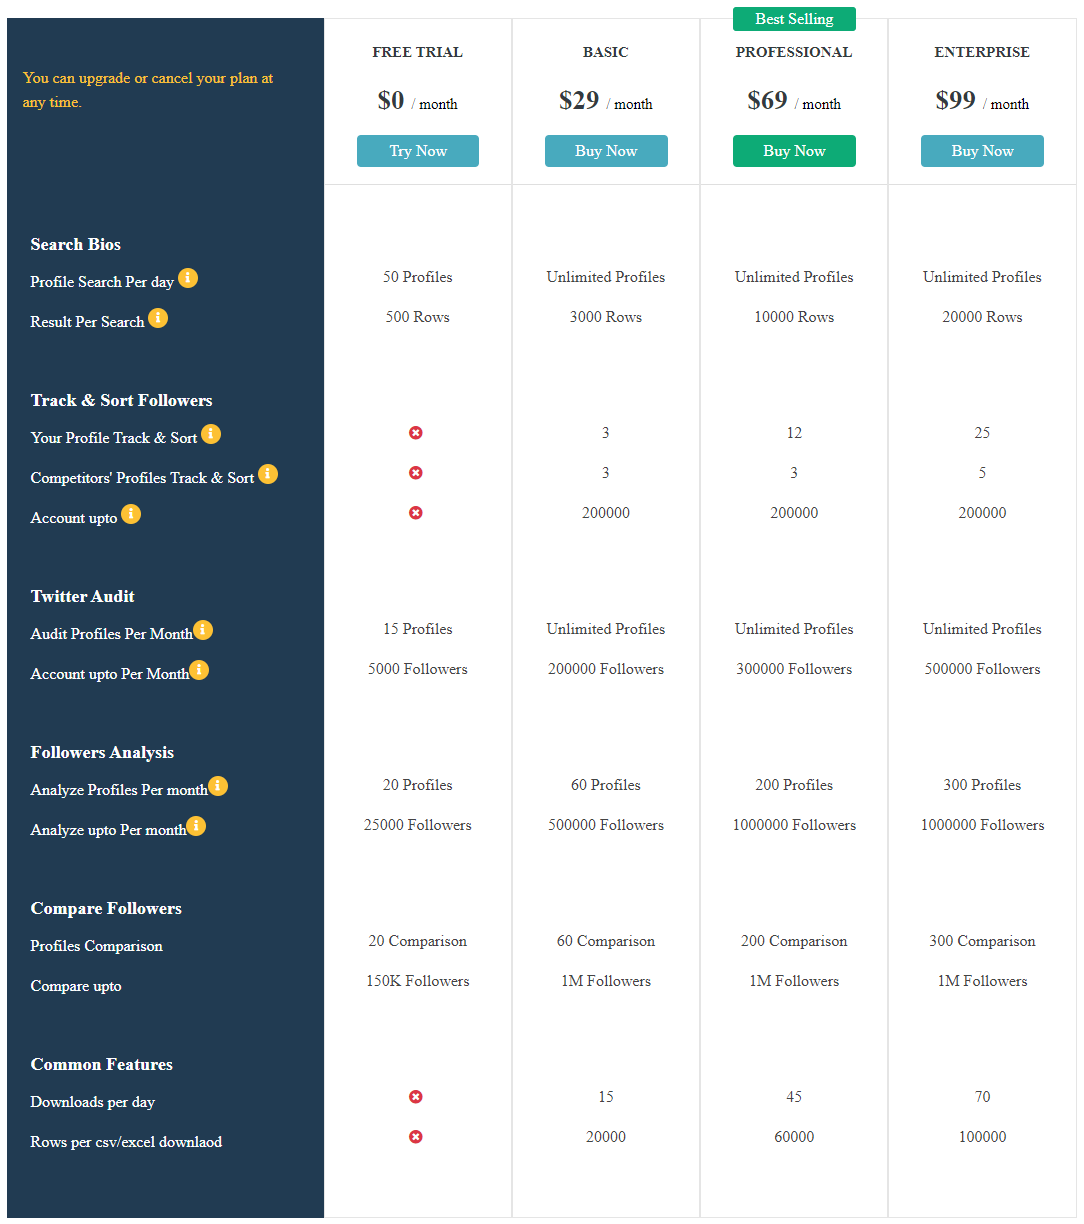Buy the Basic $29 plan

(x=606, y=151)
